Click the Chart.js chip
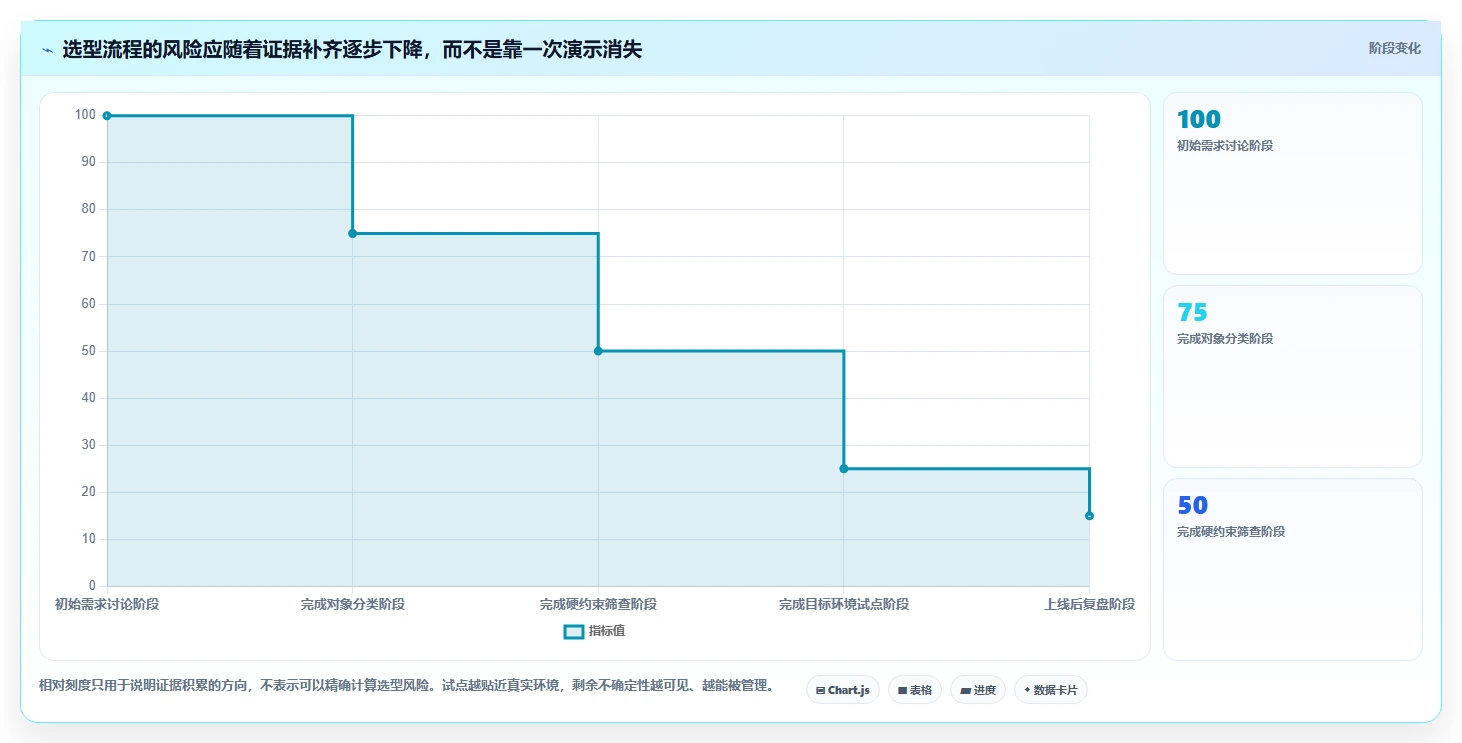The image size is (1462, 743). point(843,690)
